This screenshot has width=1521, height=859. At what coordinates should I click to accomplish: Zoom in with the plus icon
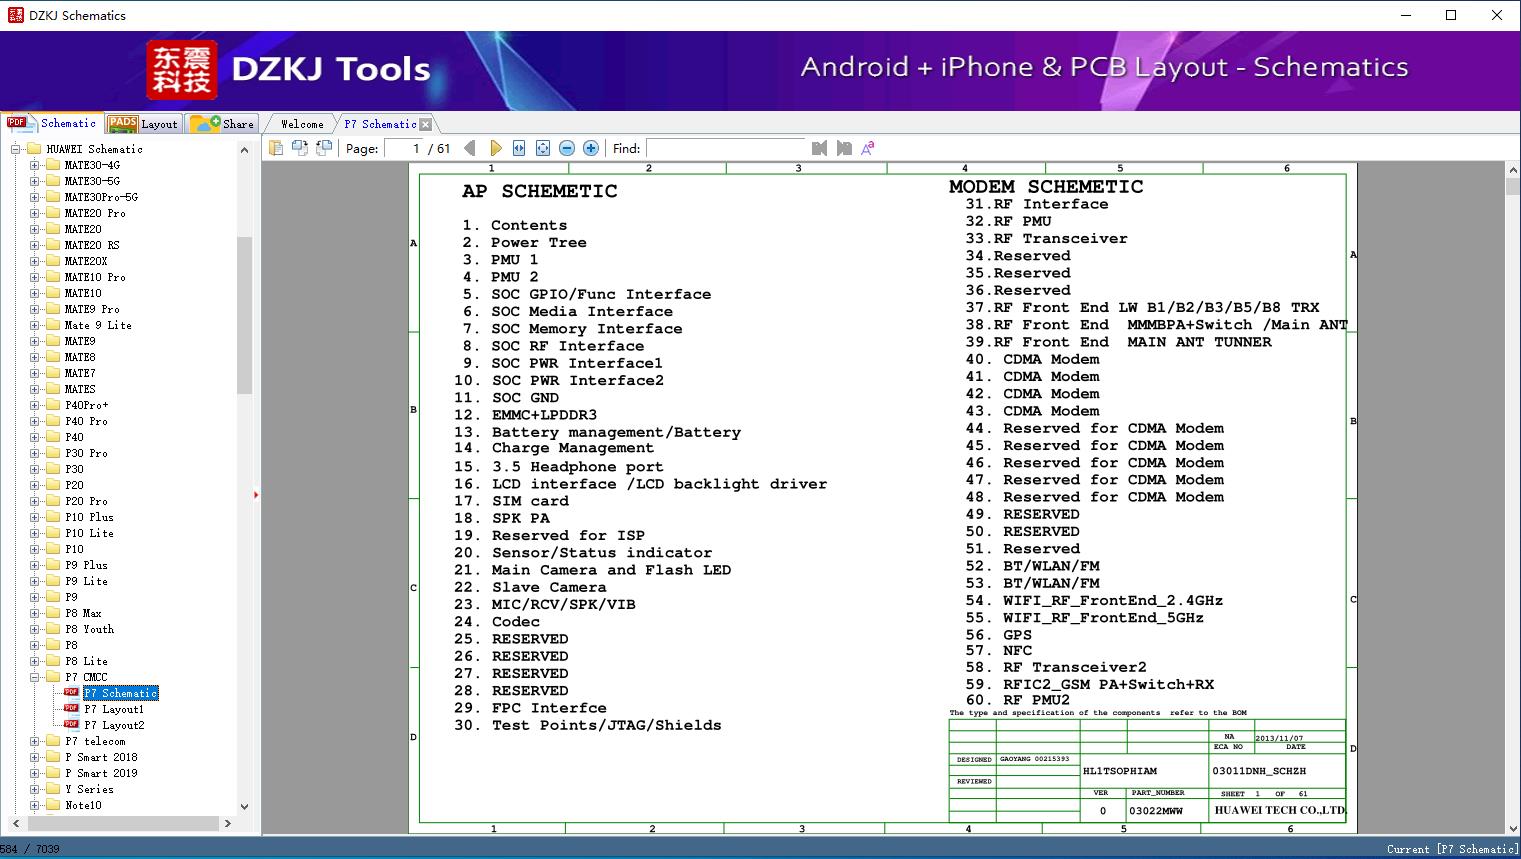[591, 148]
